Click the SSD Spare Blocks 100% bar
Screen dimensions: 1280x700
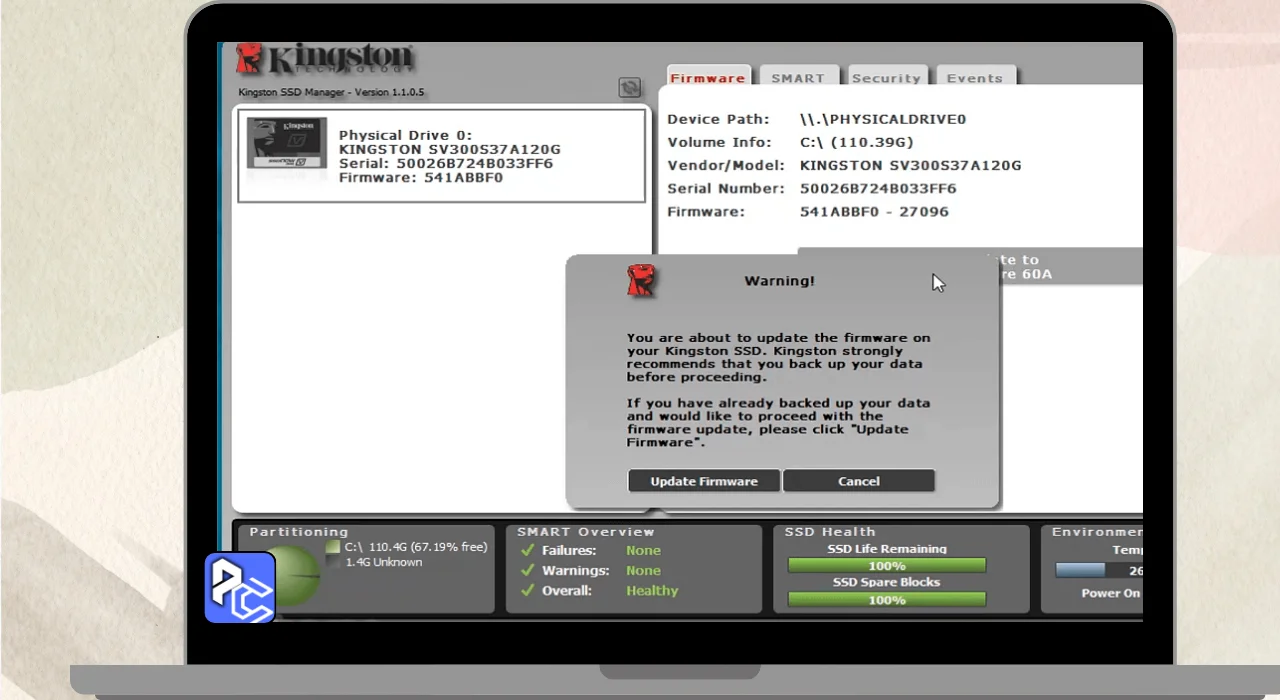[x=887, y=600]
